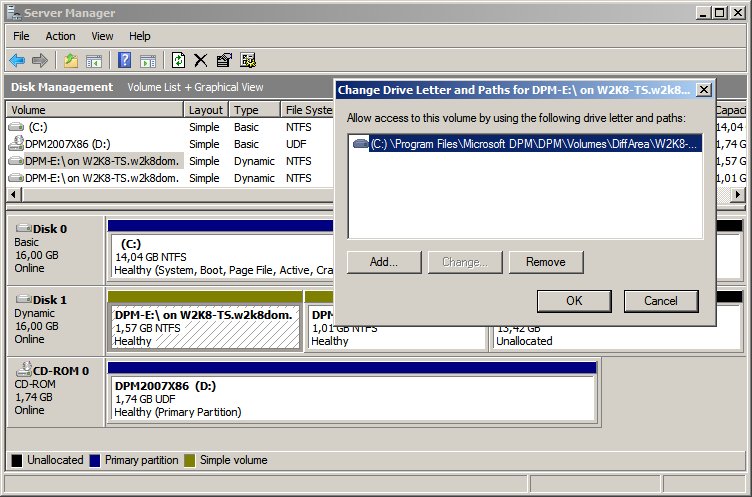Click the drive icon beside the DiffArea path
This screenshot has width=752, height=497.
360,143
